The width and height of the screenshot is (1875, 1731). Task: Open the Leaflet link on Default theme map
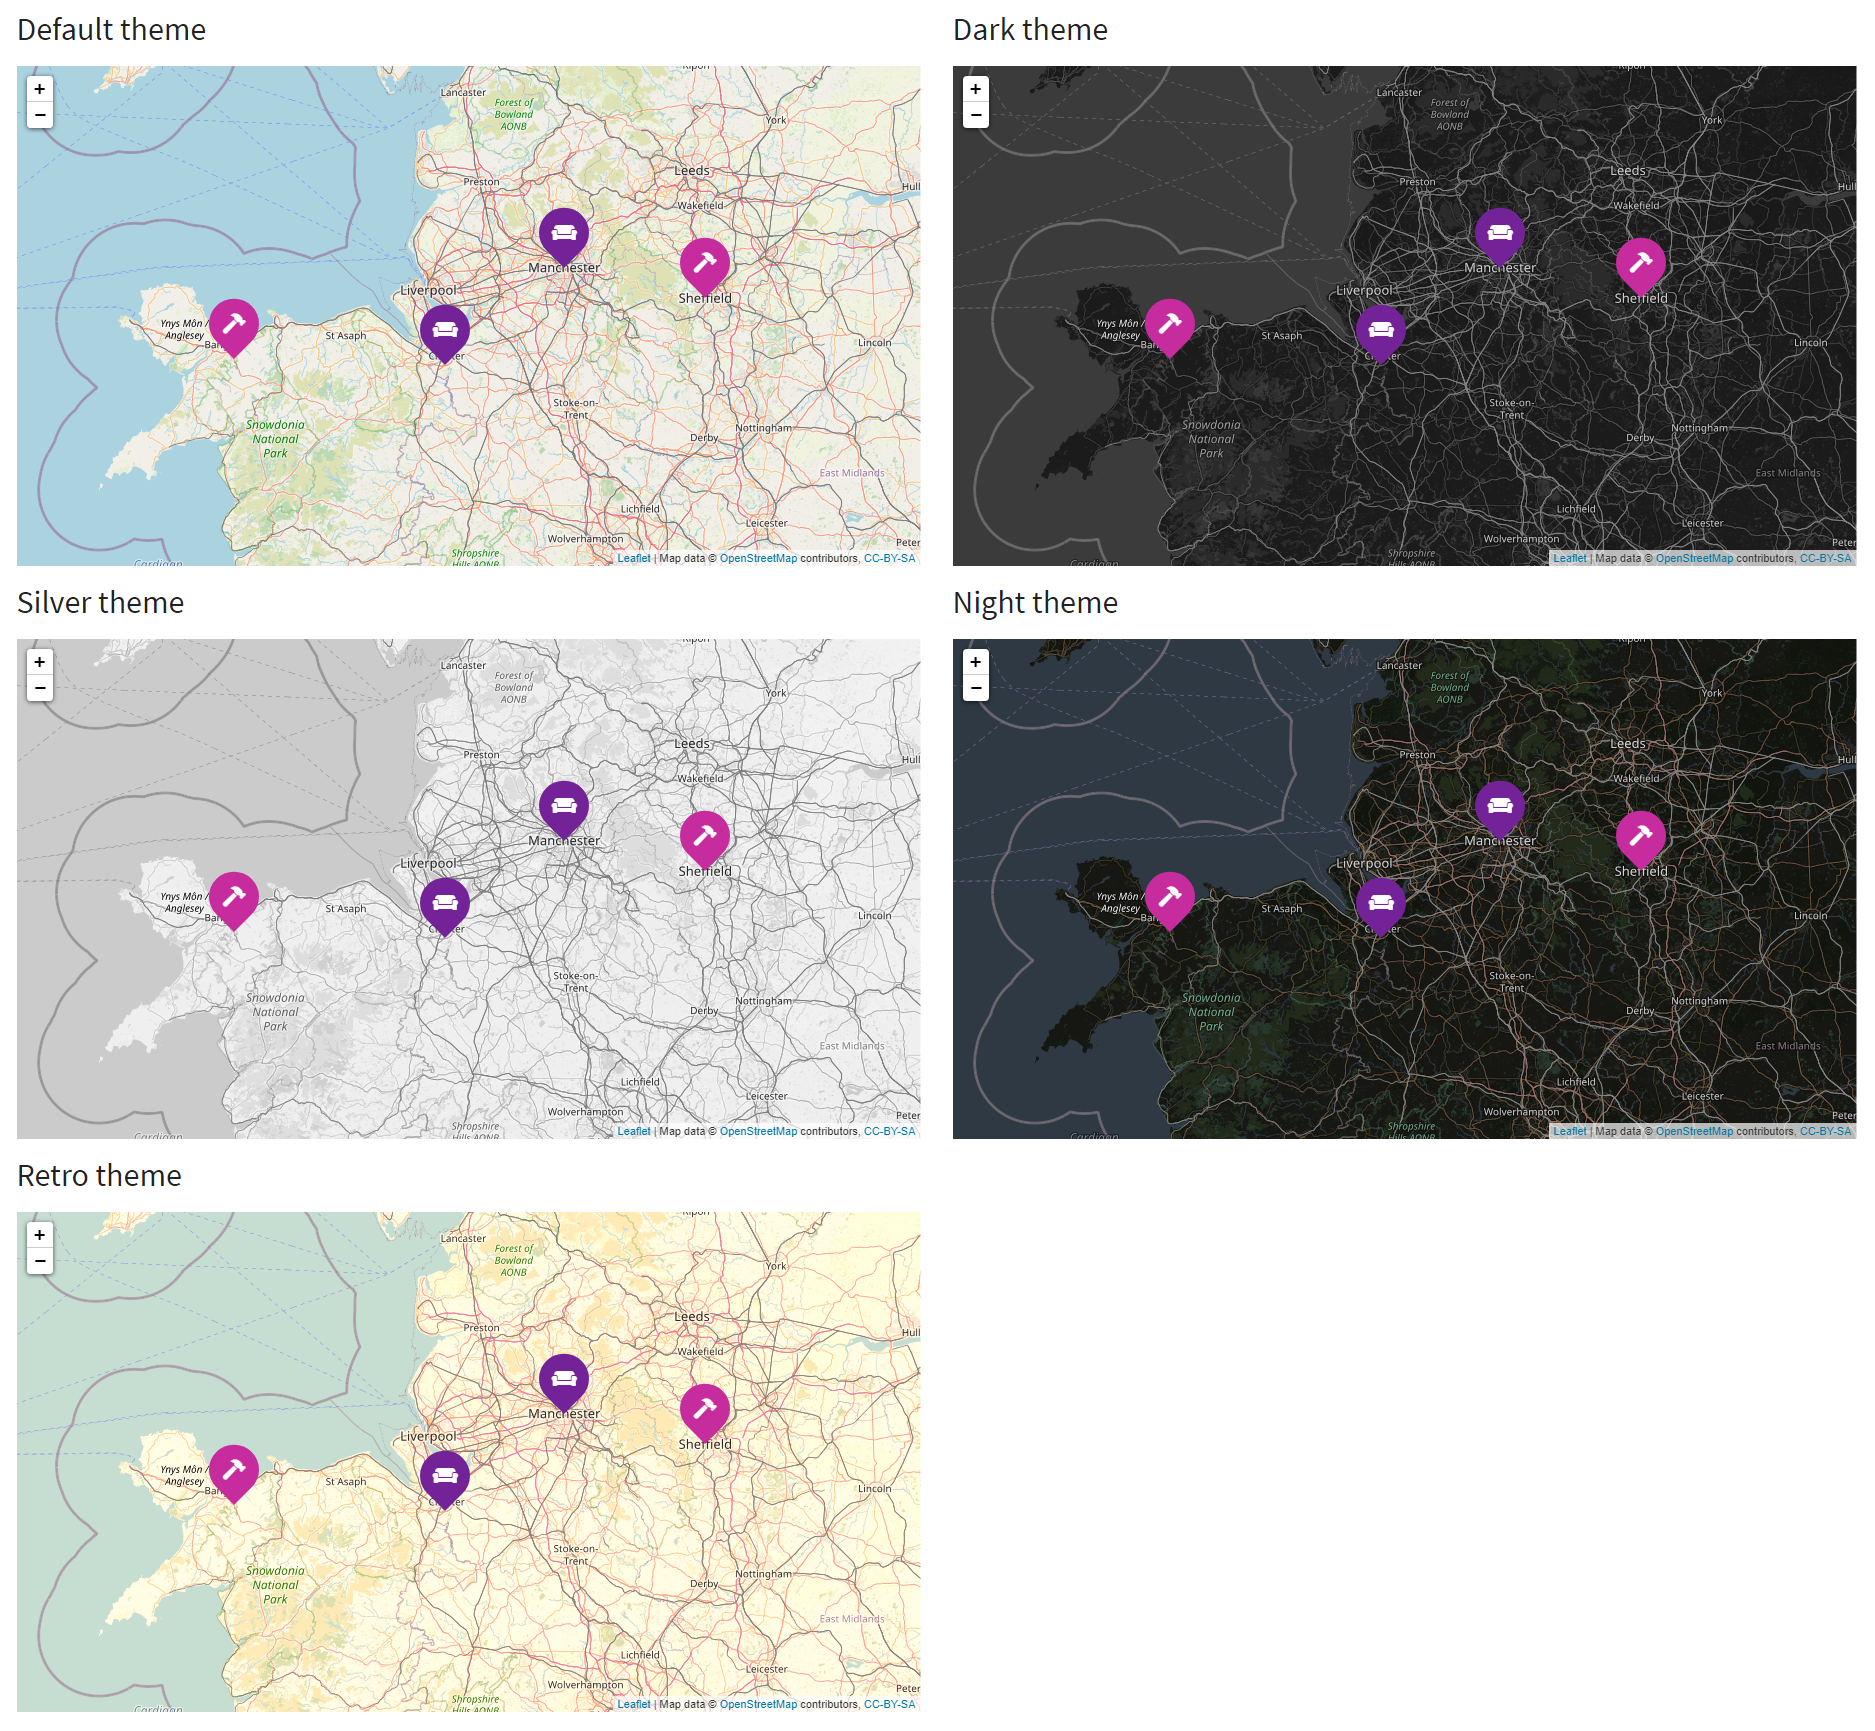click(634, 558)
